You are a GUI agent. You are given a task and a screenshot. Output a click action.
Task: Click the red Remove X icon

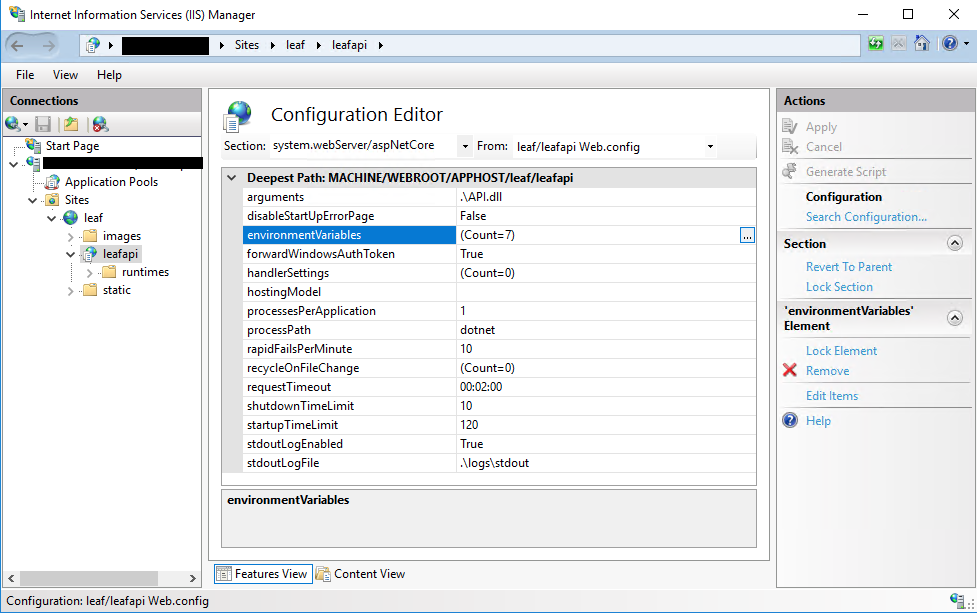tap(790, 371)
